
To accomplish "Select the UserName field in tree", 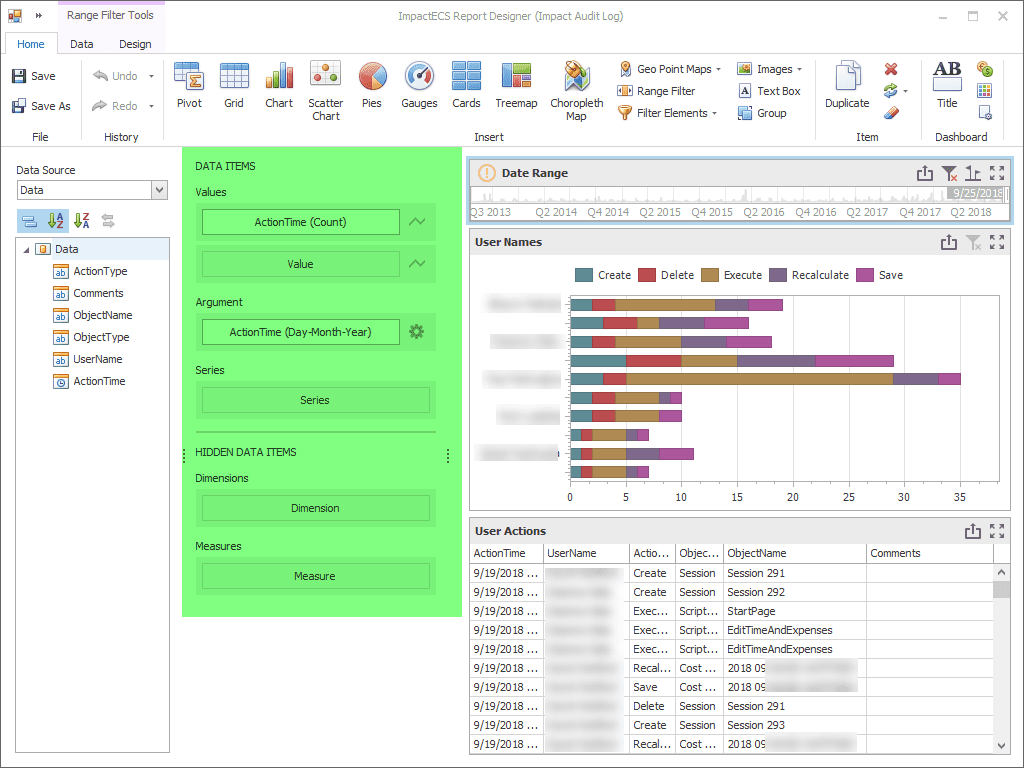I will (97, 359).
